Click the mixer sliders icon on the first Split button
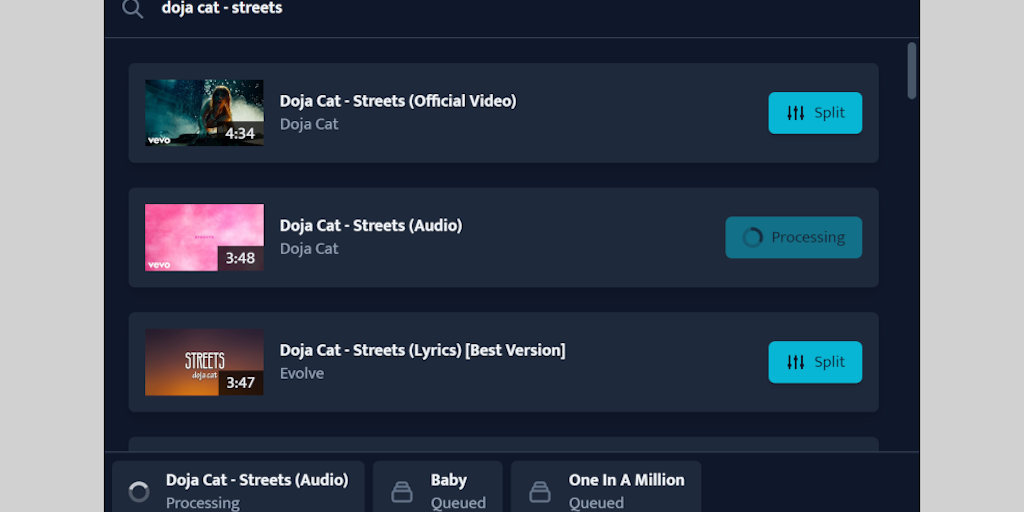This screenshot has width=1024, height=512. pos(795,113)
